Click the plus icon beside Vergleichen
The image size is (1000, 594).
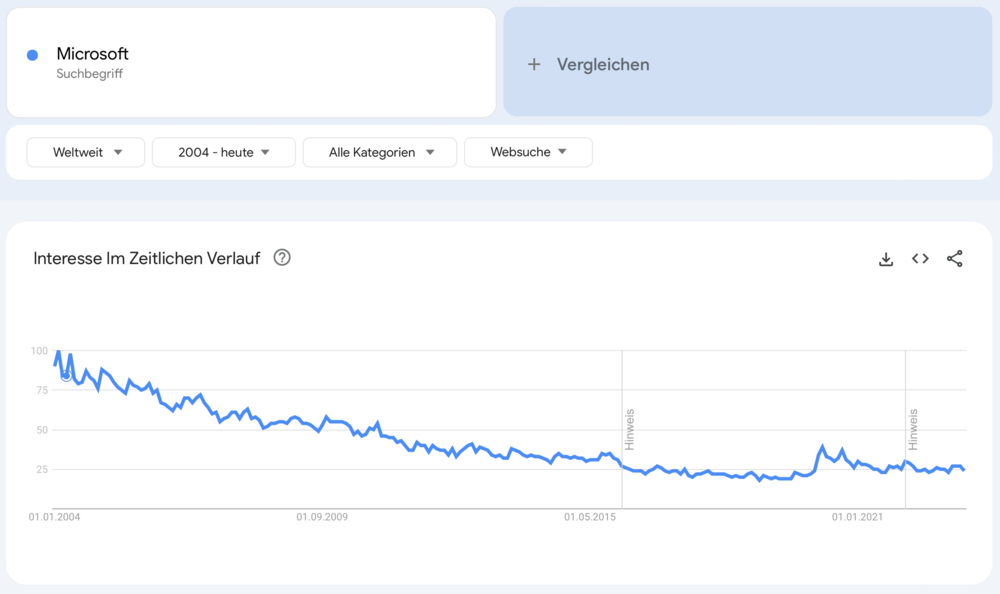[x=534, y=64]
